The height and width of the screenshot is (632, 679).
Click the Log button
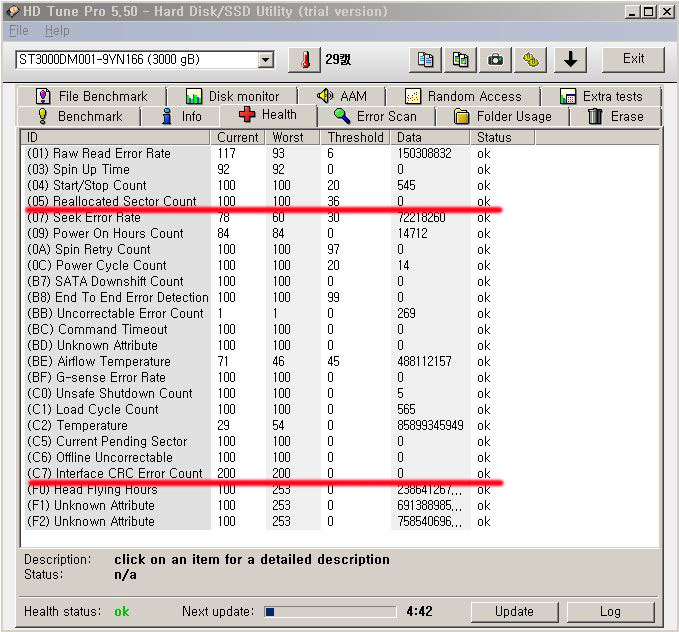coord(610,612)
